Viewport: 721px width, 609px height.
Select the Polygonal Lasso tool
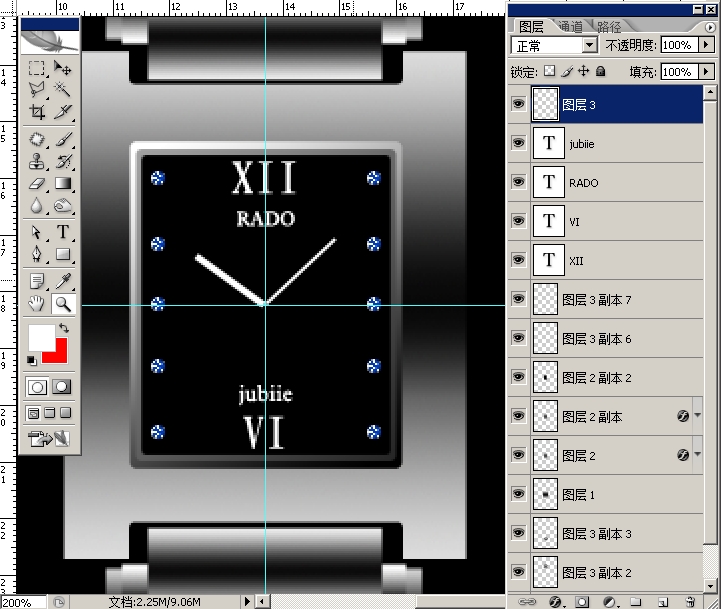click(37, 89)
